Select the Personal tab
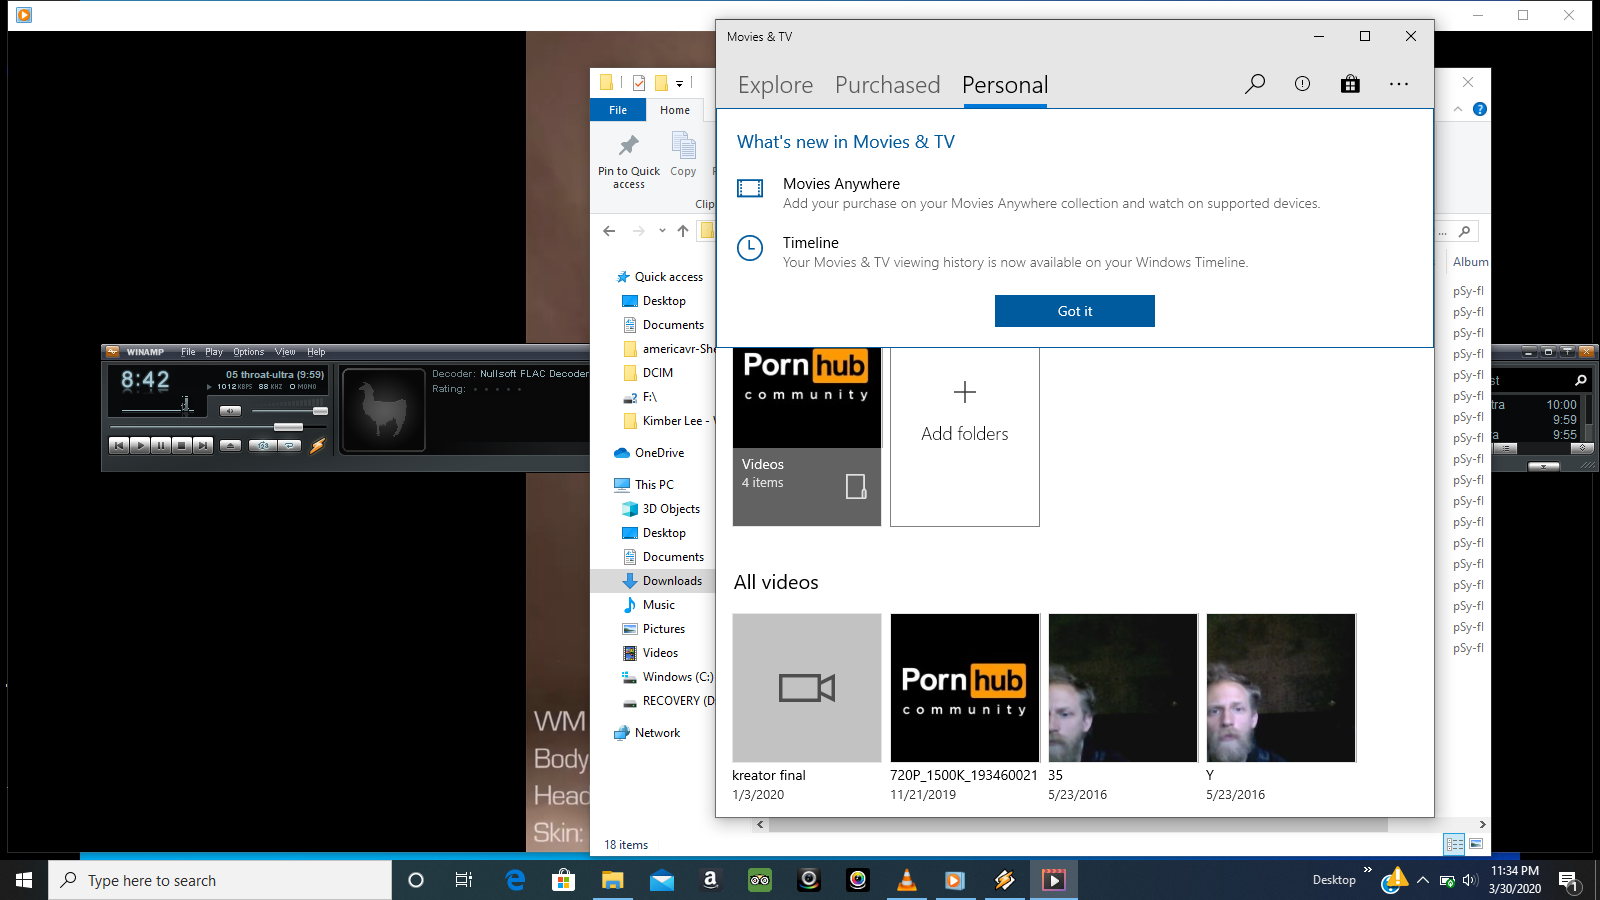 [x=1005, y=85]
